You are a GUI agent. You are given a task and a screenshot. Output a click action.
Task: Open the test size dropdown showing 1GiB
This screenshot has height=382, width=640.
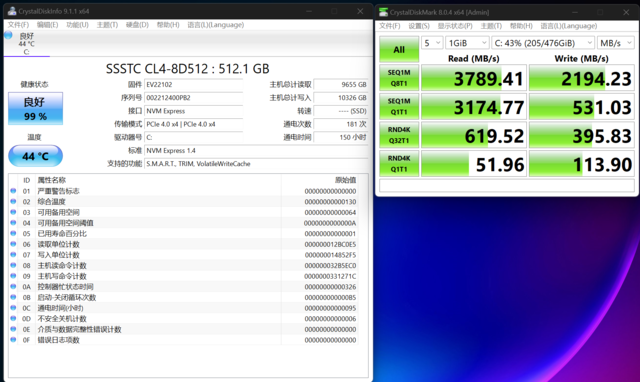467,43
